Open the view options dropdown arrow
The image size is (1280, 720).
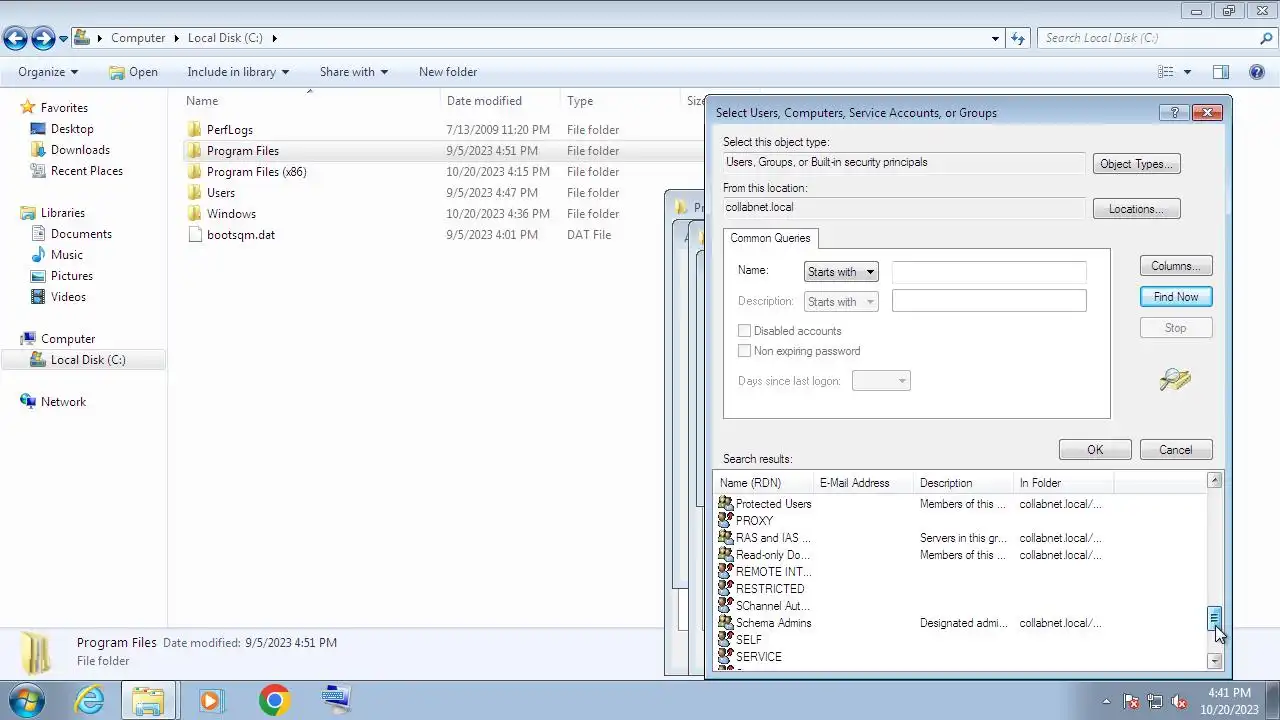1187,72
